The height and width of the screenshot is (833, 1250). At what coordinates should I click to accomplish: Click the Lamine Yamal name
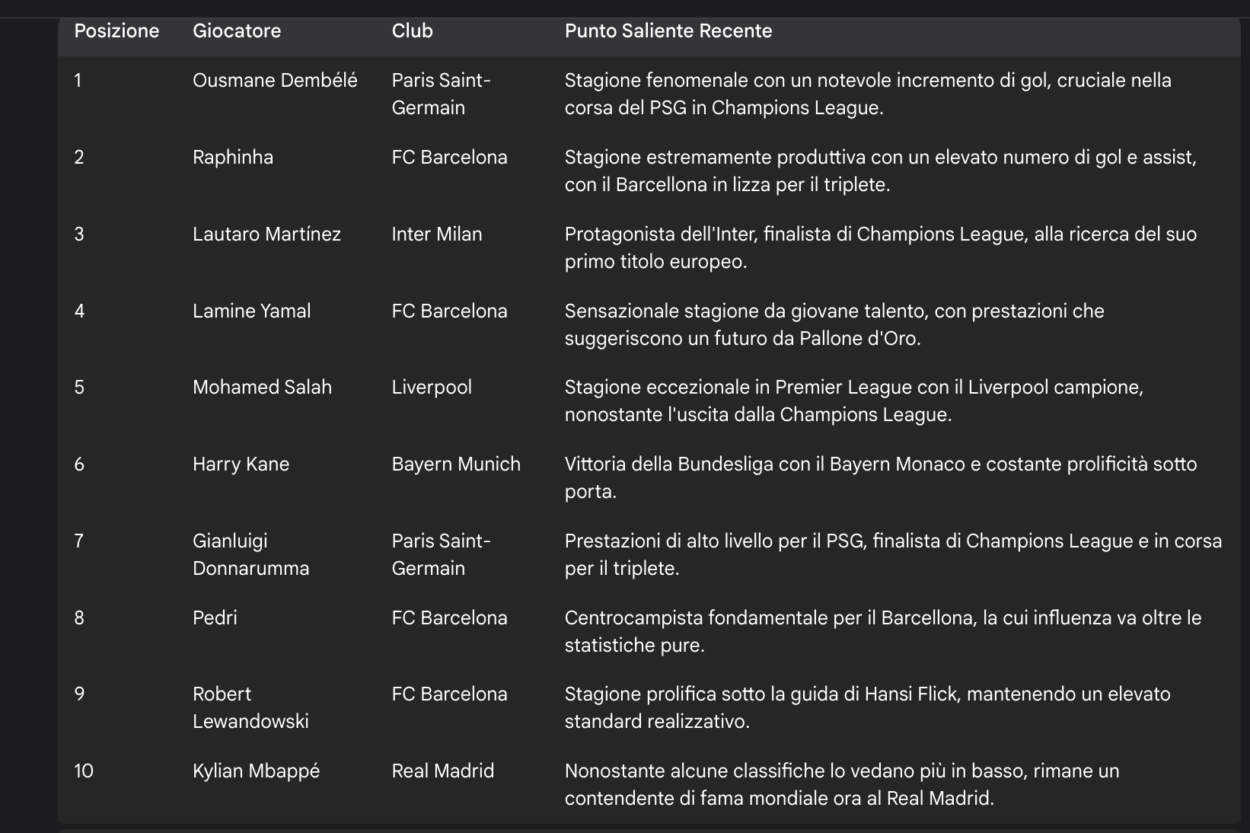tap(251, 311)
